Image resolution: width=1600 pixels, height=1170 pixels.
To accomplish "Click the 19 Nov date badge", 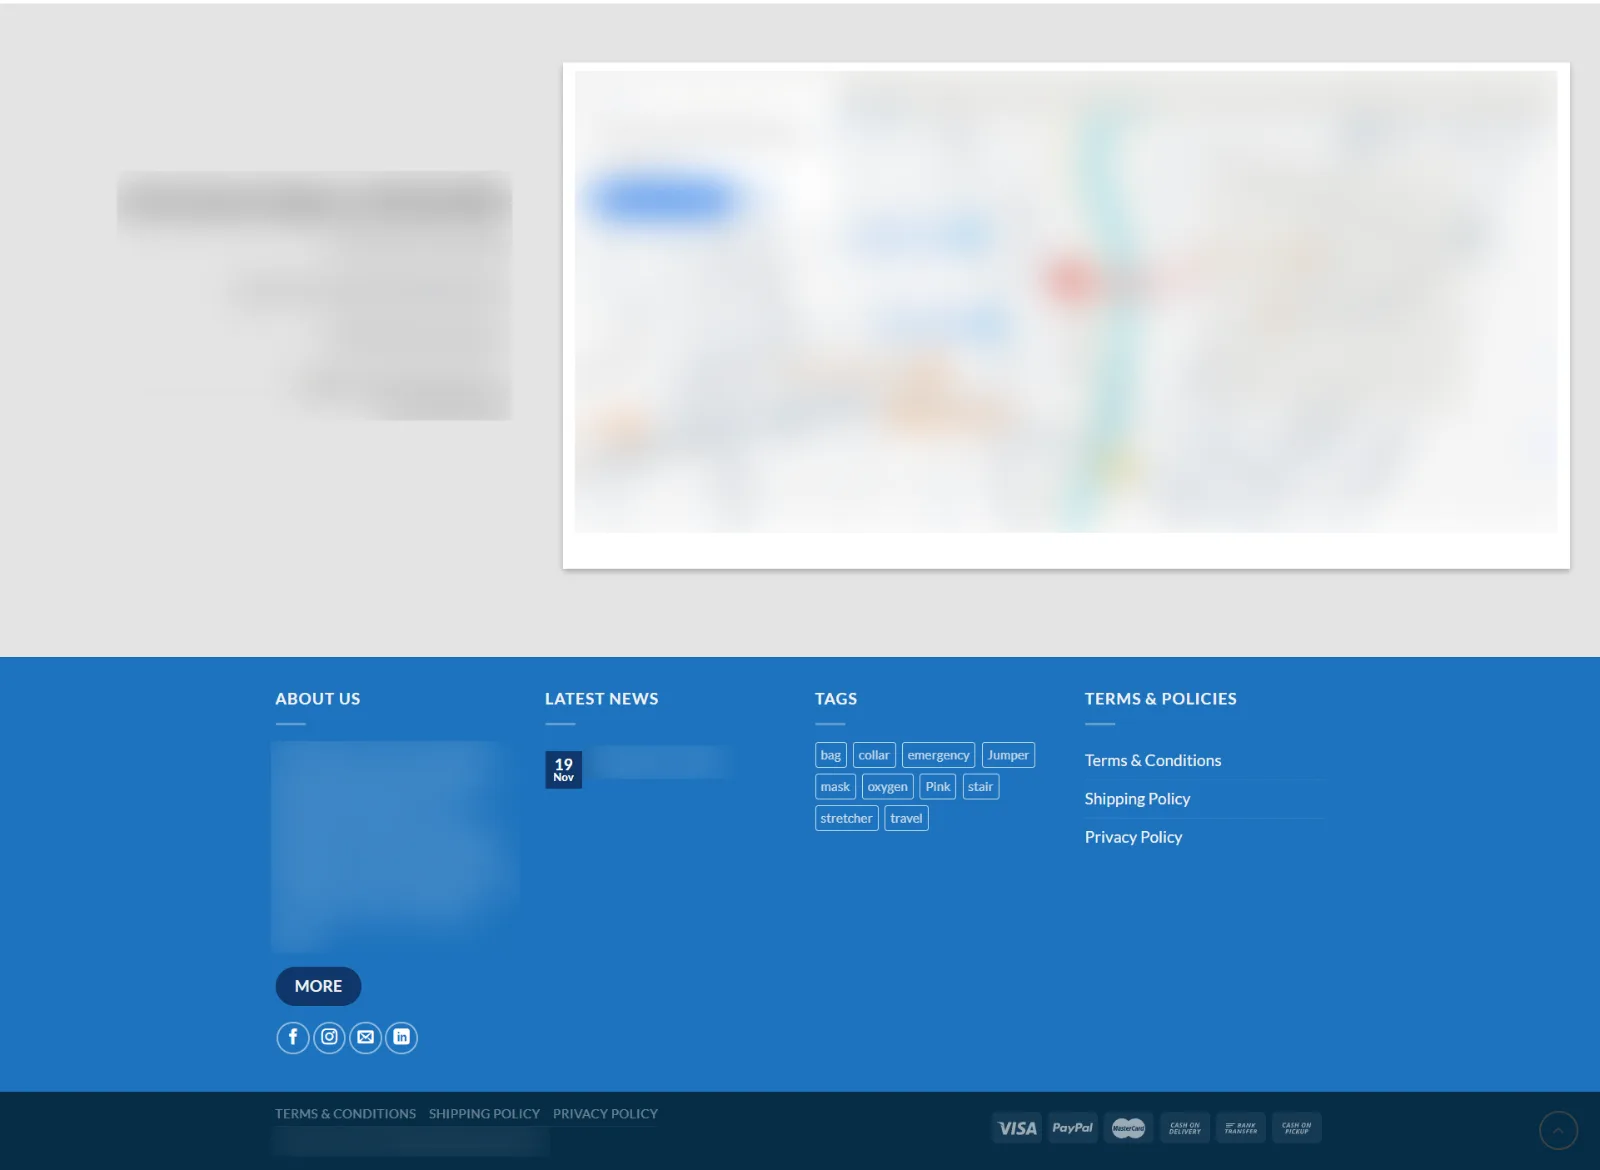I will pyautogui.click(x=564, y=770).
